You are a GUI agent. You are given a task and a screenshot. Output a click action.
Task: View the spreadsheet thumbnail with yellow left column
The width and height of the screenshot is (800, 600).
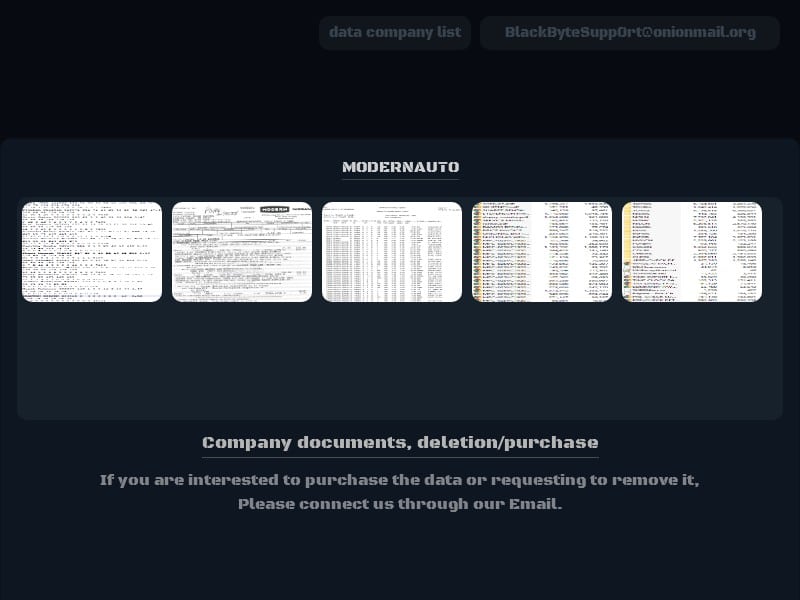(692, 252)
